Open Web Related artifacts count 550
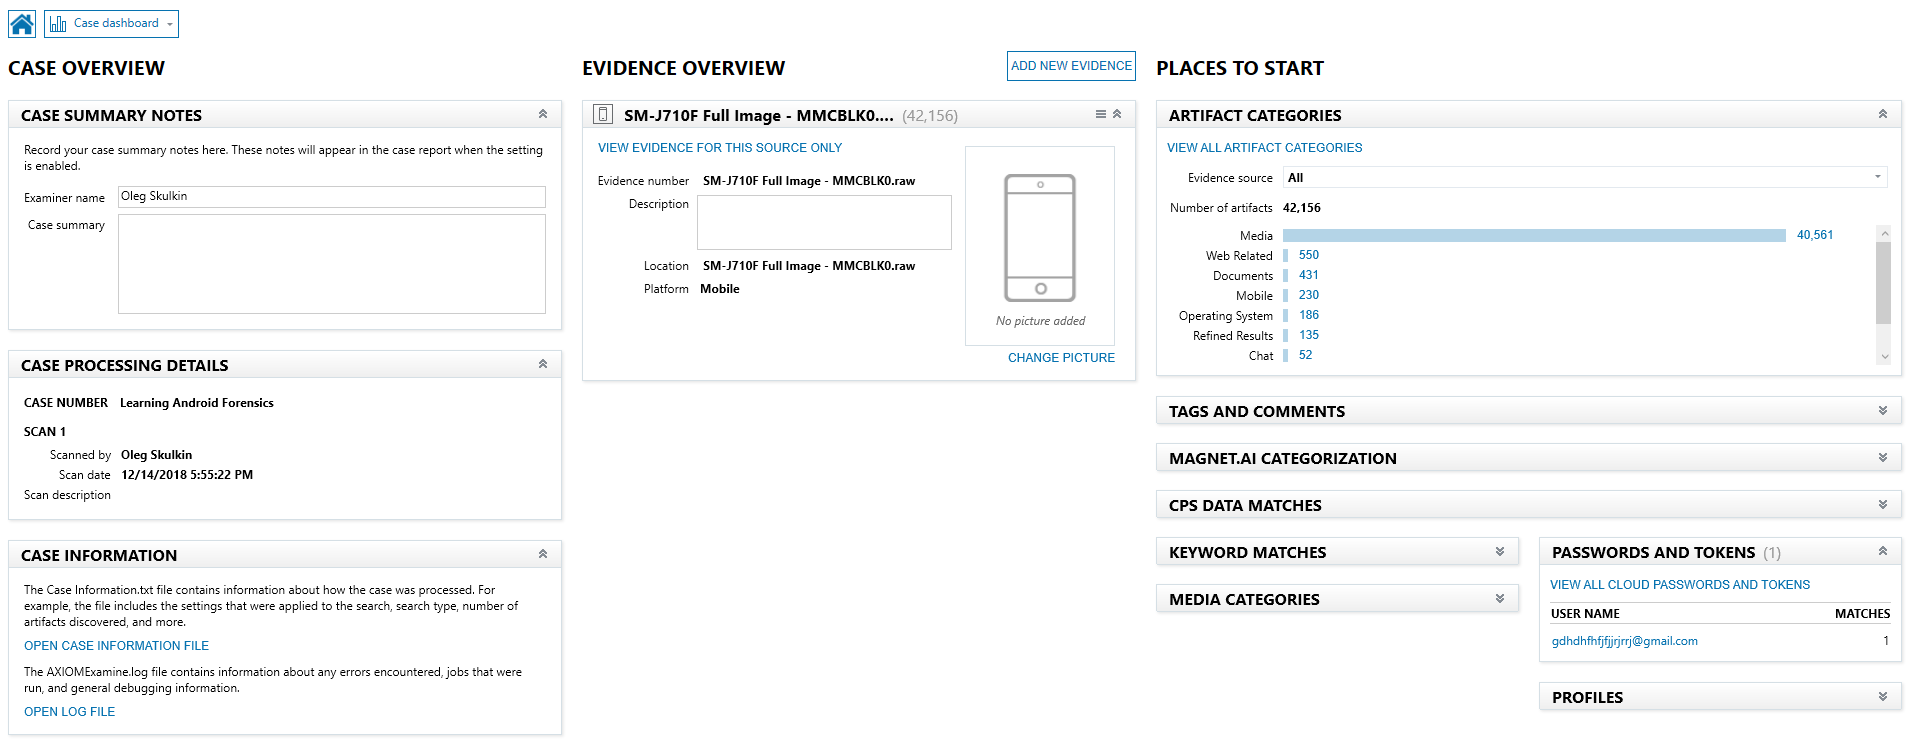This screenshot has height=752, width=1912. click(x=1308, y=255)
